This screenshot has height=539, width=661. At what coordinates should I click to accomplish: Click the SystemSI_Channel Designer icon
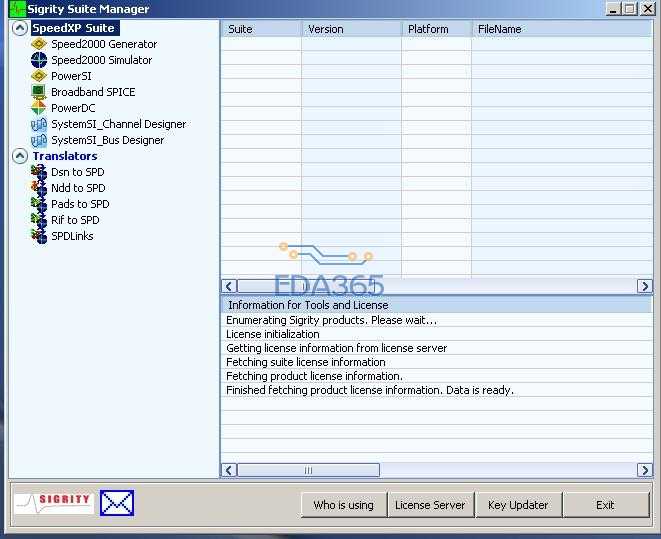pyautogui.click(x=39, y=124)
